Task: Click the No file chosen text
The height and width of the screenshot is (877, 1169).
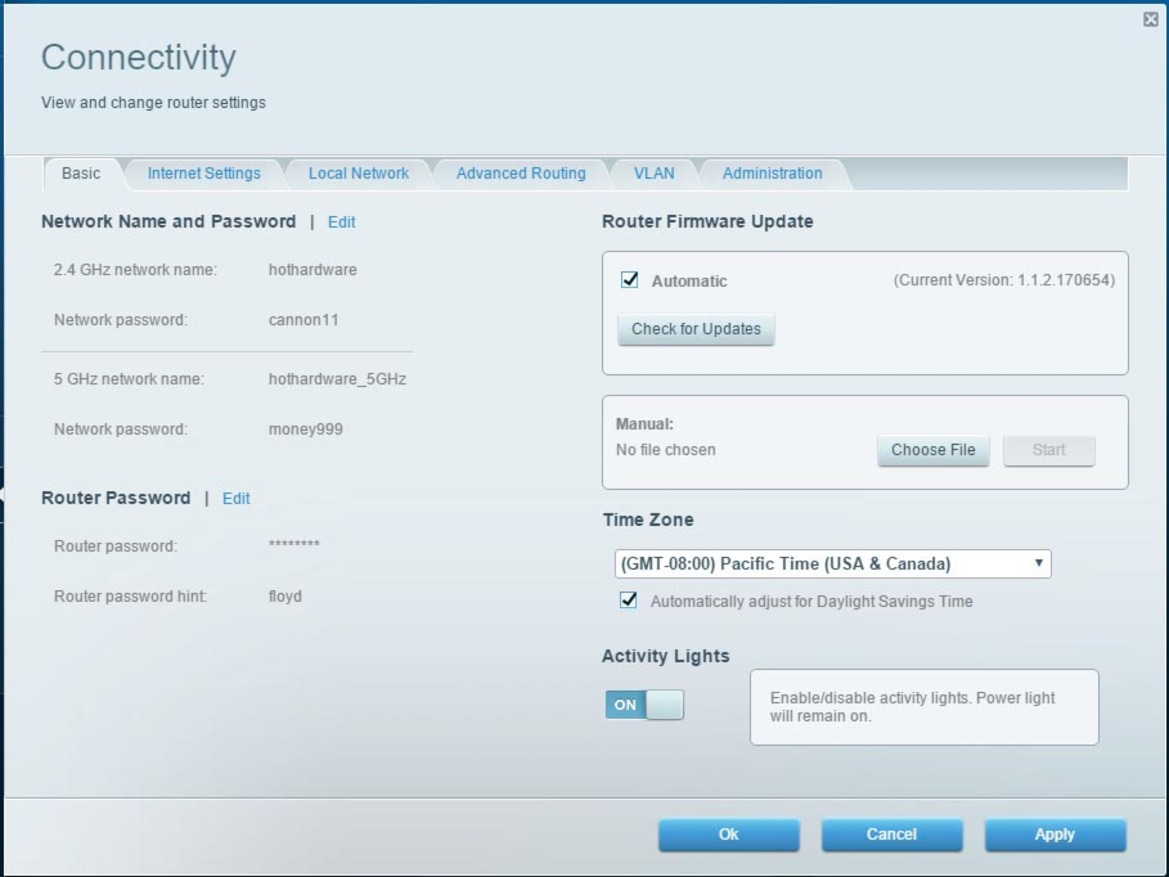Action: click(x=665, y=450)
